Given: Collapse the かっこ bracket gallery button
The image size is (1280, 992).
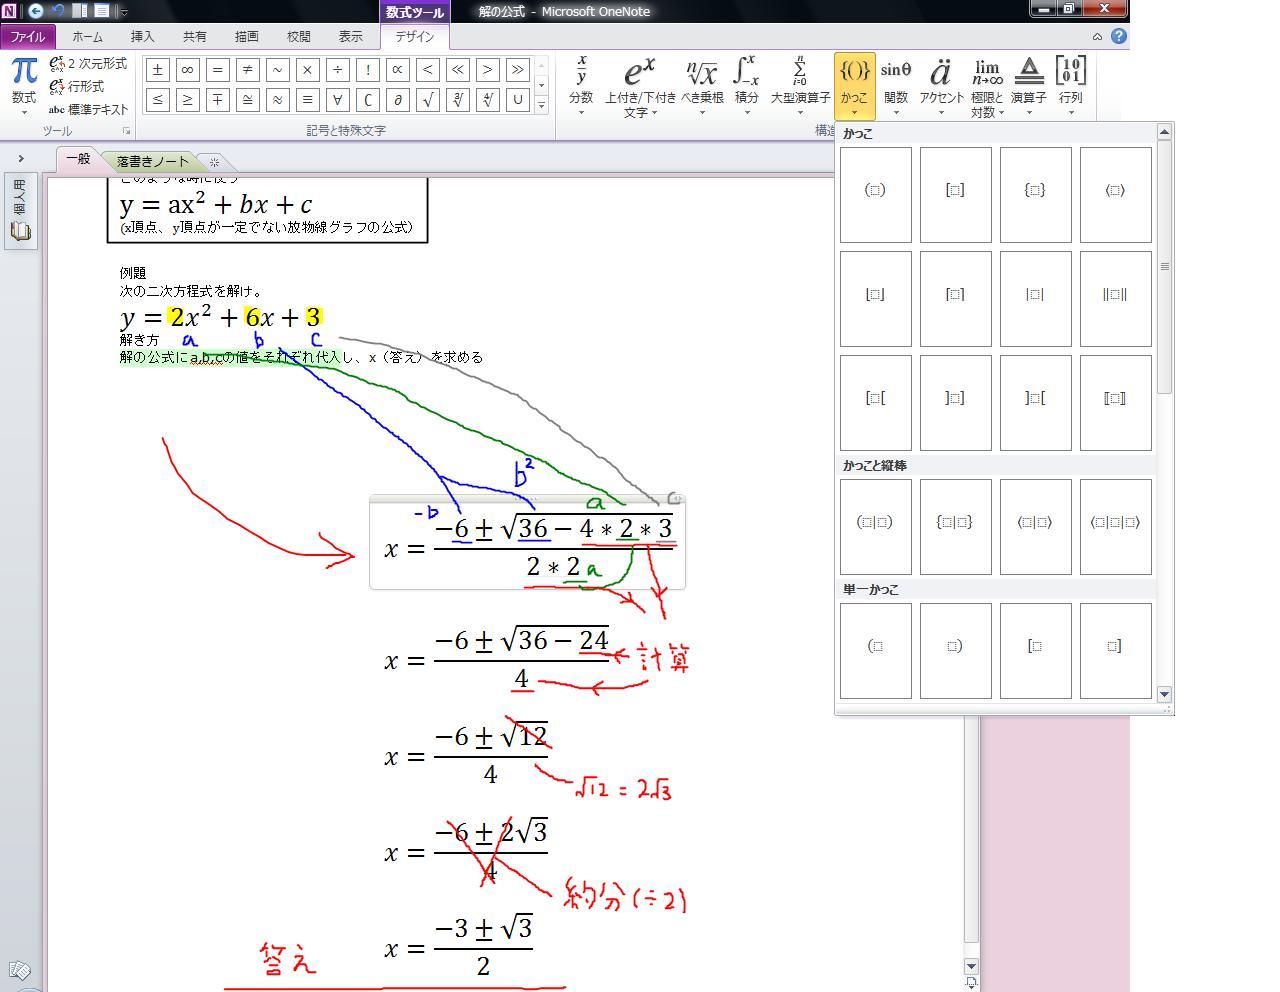Looking at the screenshot, I should 854,87.
